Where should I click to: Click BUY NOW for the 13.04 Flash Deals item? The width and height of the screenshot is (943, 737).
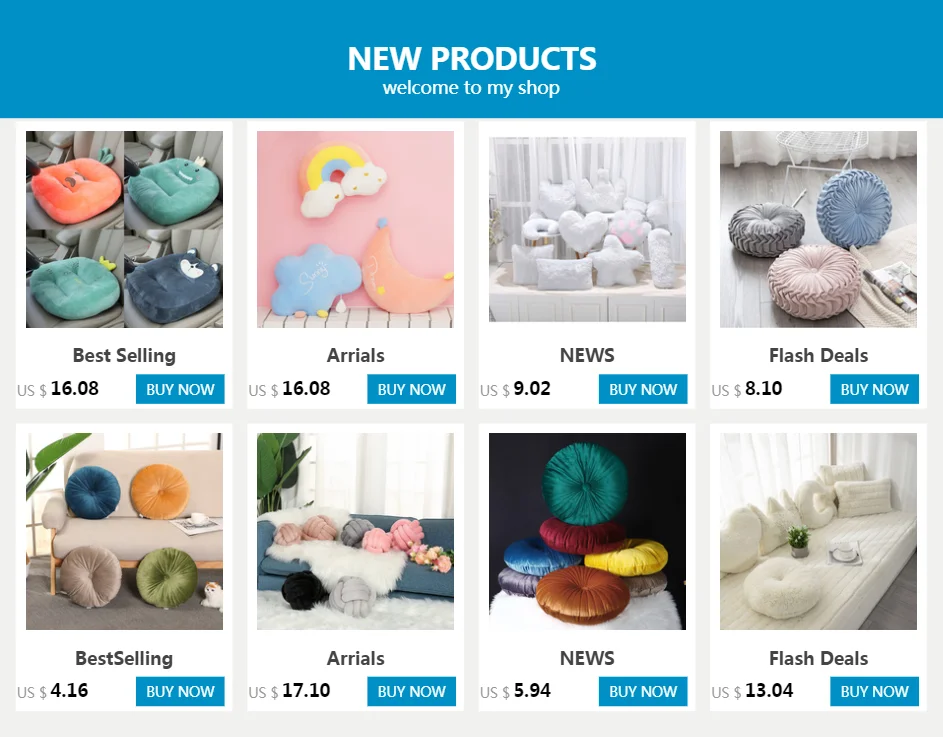click(874, 691)
